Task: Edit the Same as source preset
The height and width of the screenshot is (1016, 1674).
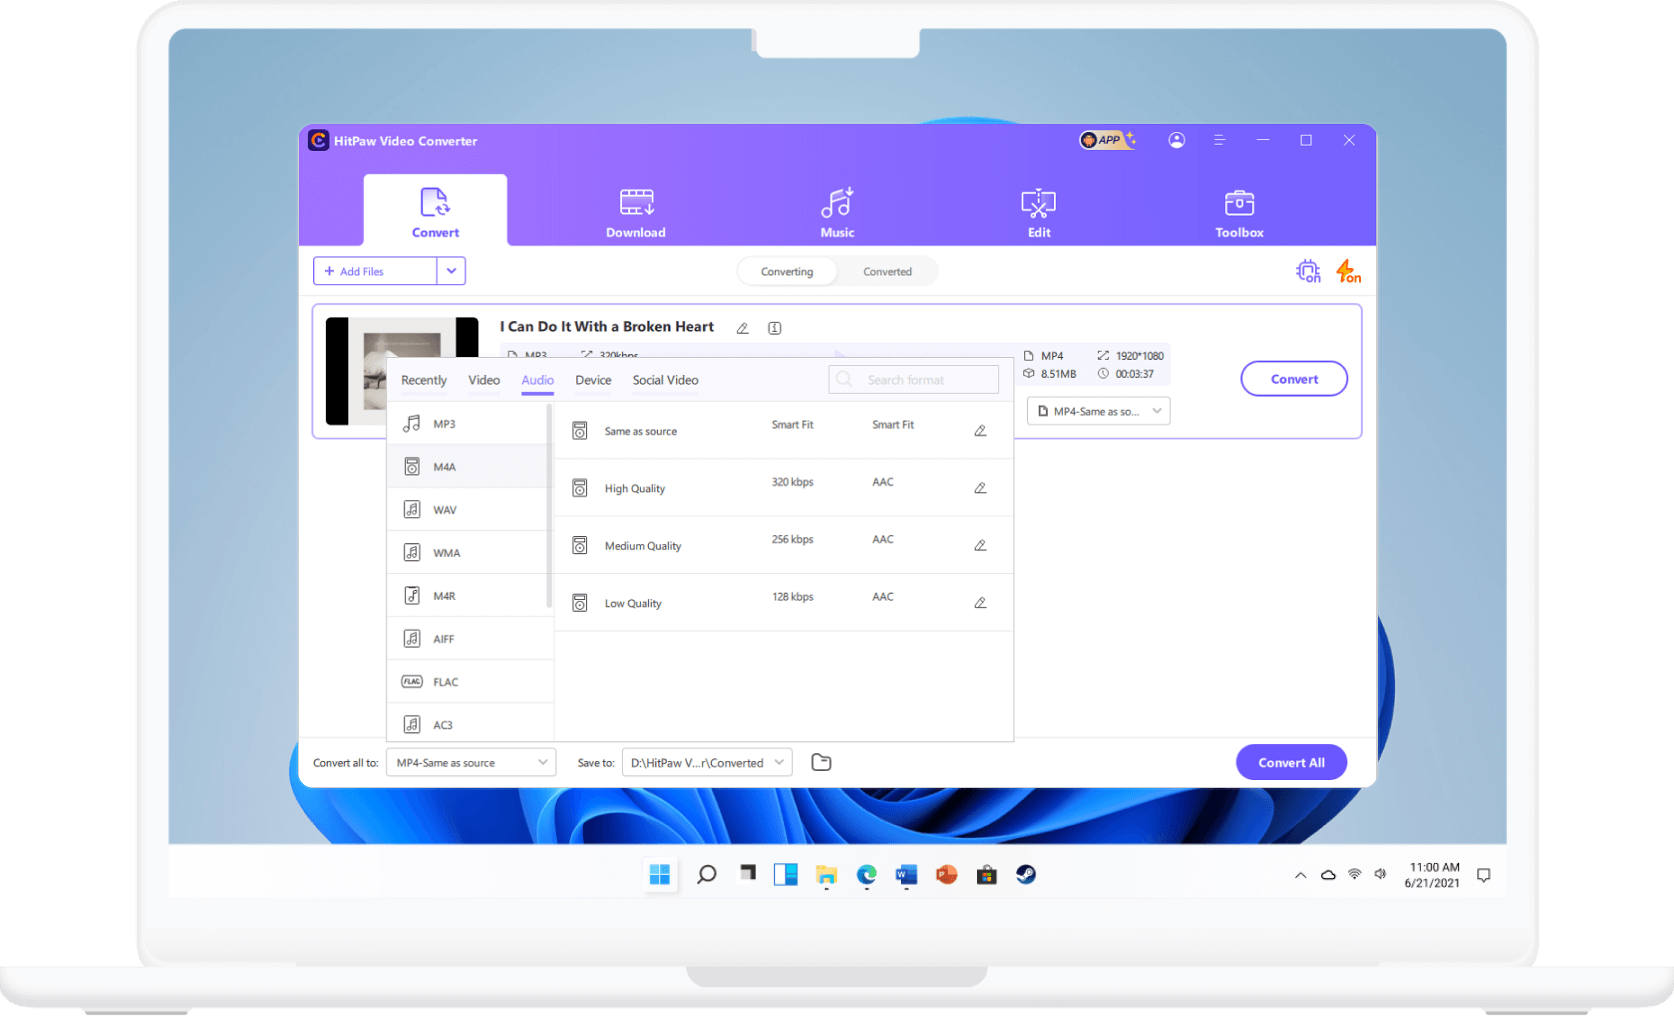Action: pos(980,431)
